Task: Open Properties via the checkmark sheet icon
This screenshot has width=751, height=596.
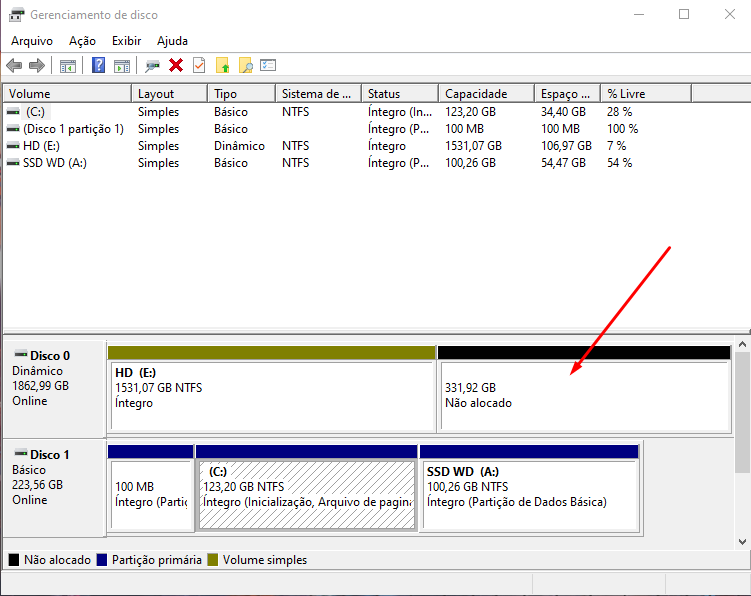Action: [x=199, y=65]
